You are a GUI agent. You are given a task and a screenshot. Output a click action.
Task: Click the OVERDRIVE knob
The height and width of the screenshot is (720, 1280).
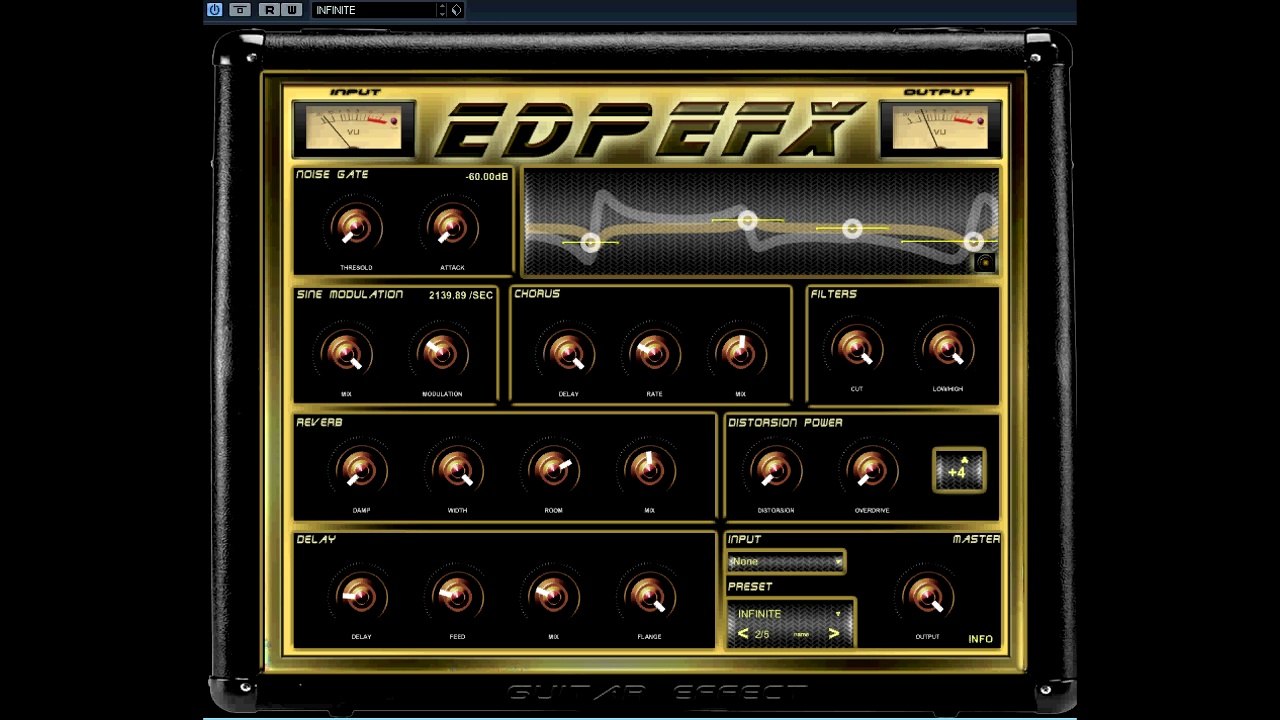871,469
